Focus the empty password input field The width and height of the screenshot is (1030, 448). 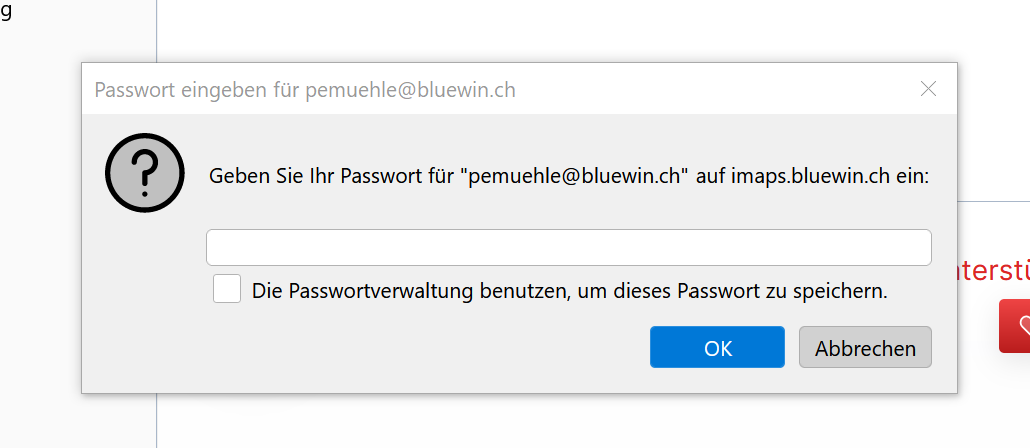568,247
